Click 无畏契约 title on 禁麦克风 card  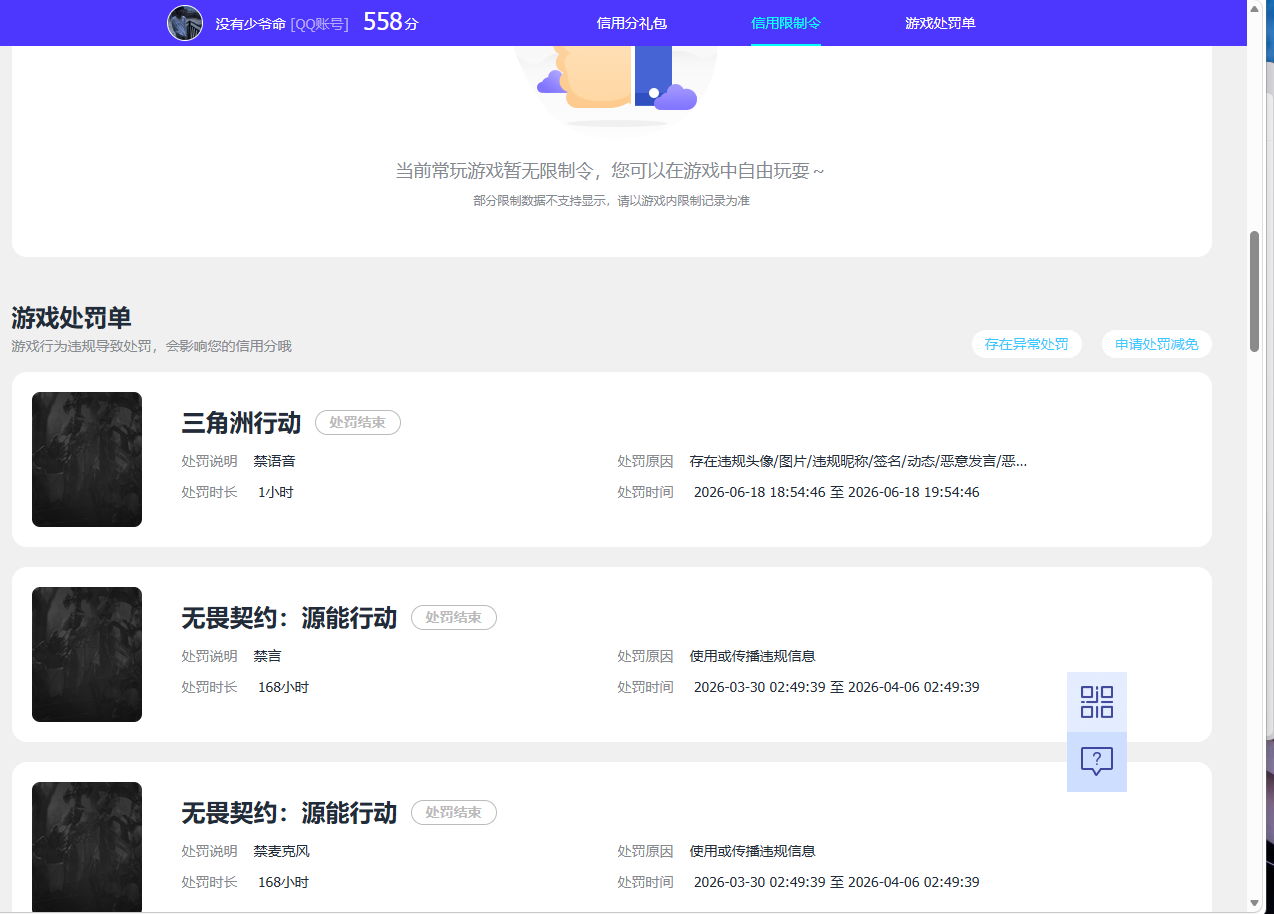coord(289,813)
